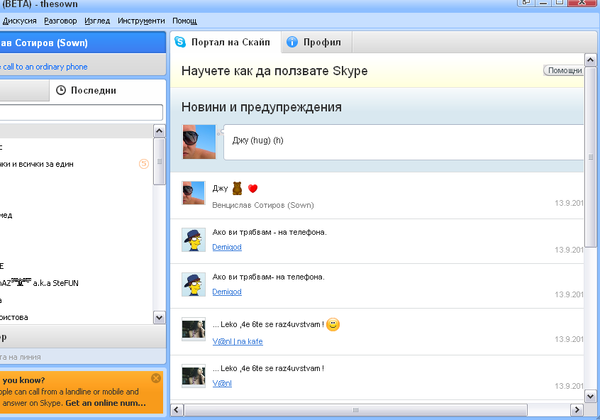
Task: Open the Дискусия menu
Action: (19, 21)
